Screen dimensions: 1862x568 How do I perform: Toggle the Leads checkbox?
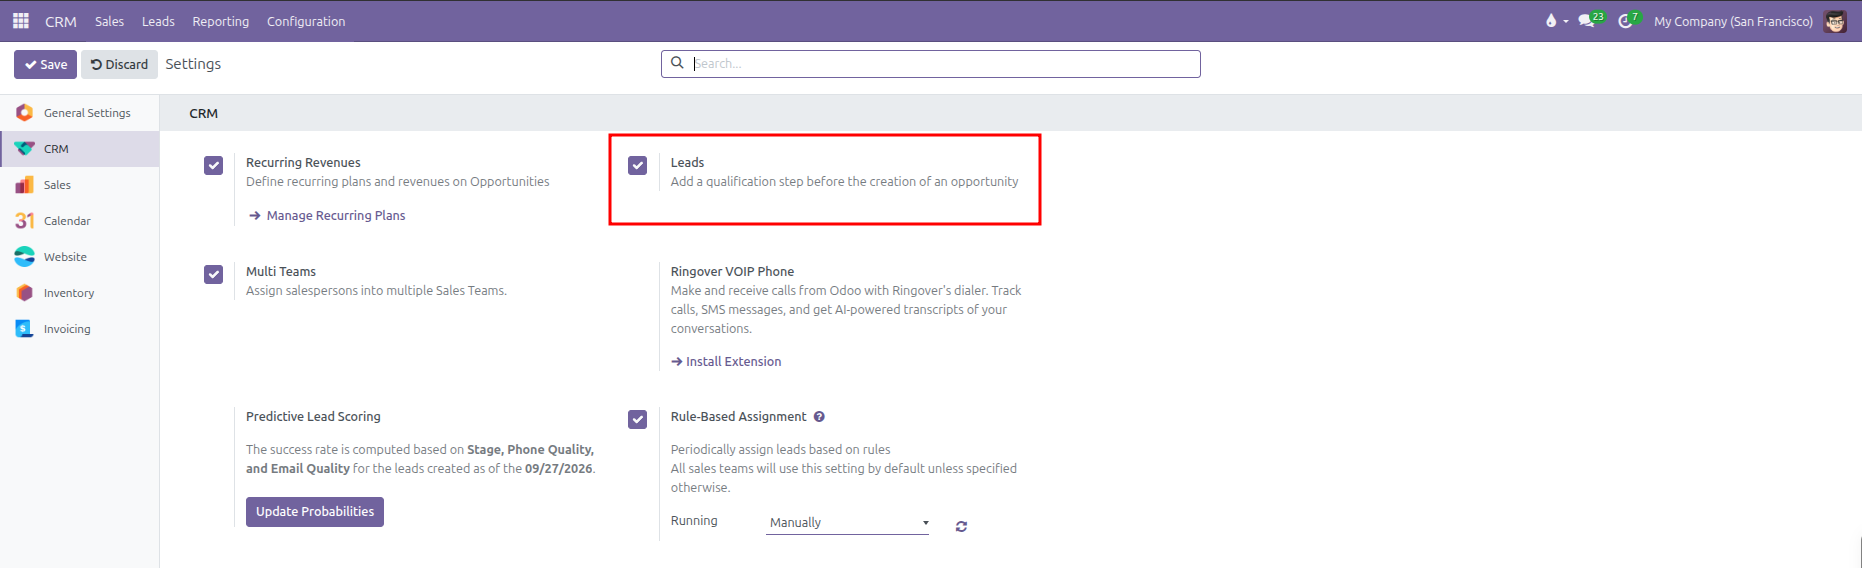click(637, 165)
